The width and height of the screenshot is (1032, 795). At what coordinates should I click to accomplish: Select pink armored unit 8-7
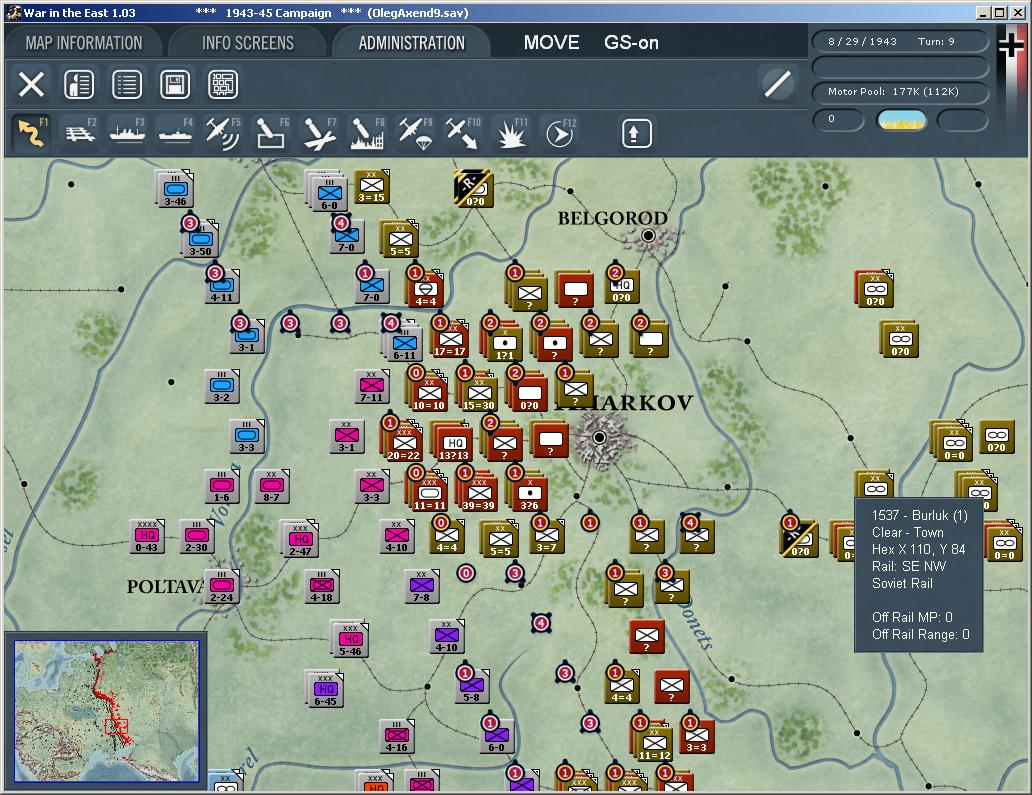click(272, 486)
